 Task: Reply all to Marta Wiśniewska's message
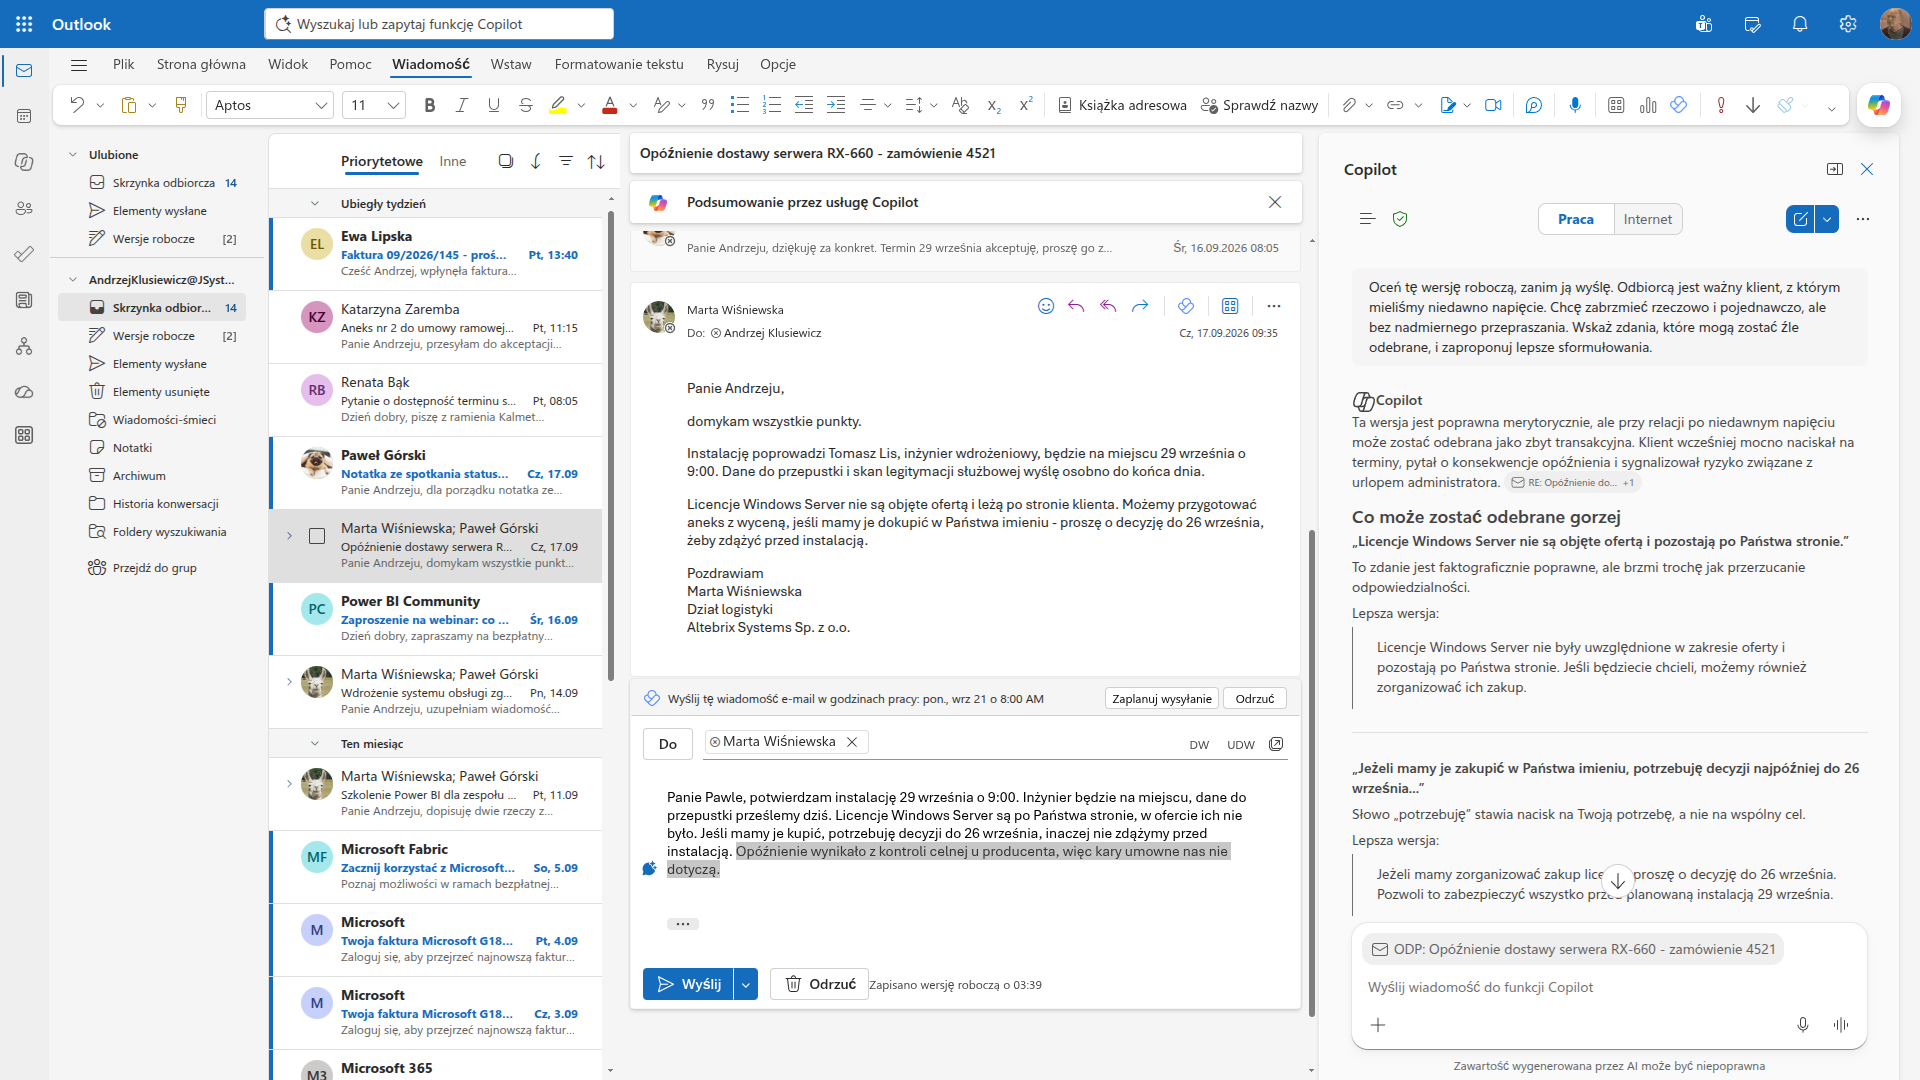click(1108, 306)
